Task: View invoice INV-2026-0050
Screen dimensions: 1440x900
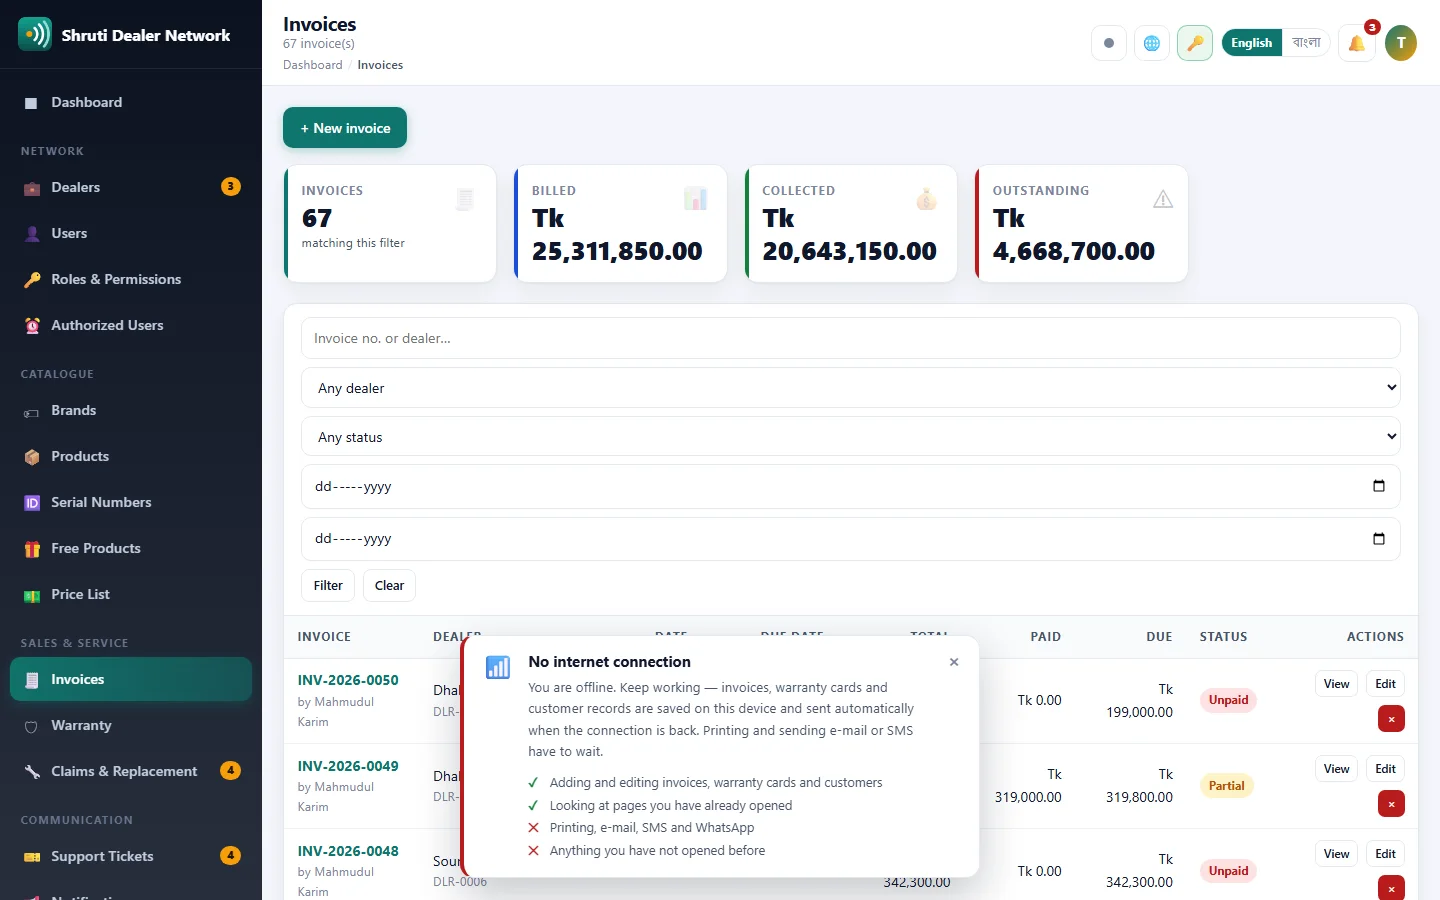Action: (x=1336, y=684)
